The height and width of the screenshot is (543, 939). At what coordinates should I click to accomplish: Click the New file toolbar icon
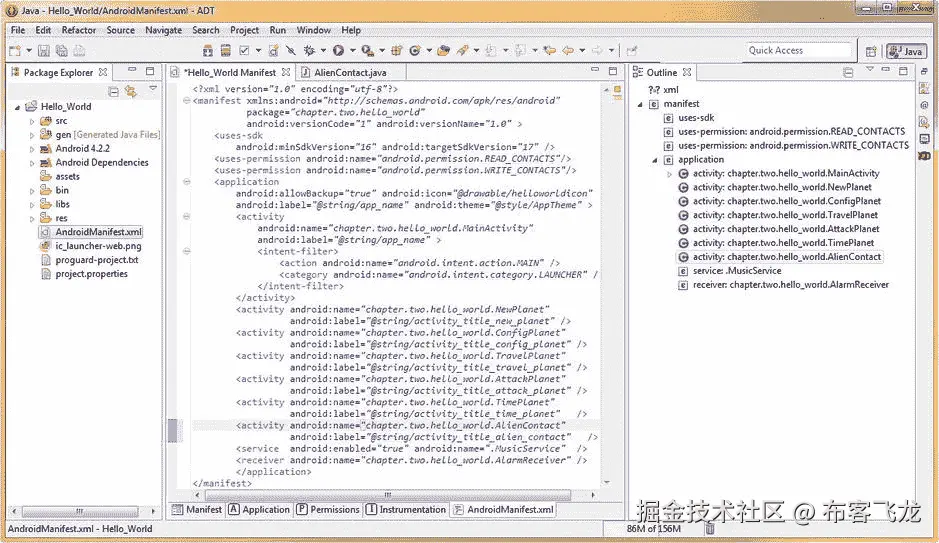click(x=15, y=51)
